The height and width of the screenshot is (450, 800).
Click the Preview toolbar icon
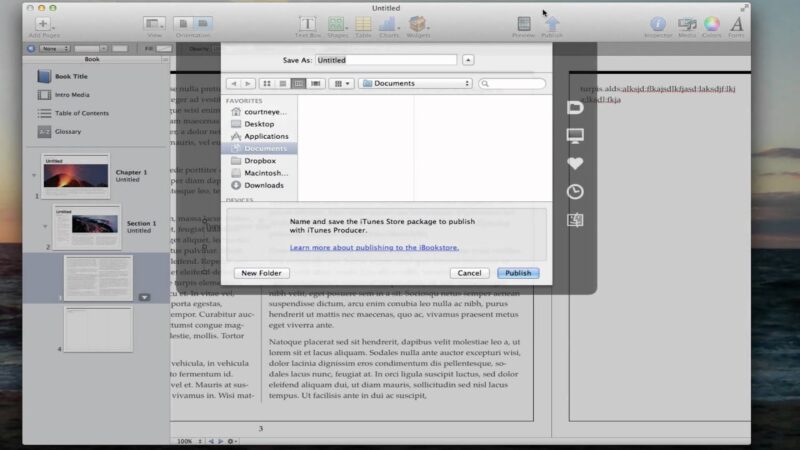click(x=523, y=24)
